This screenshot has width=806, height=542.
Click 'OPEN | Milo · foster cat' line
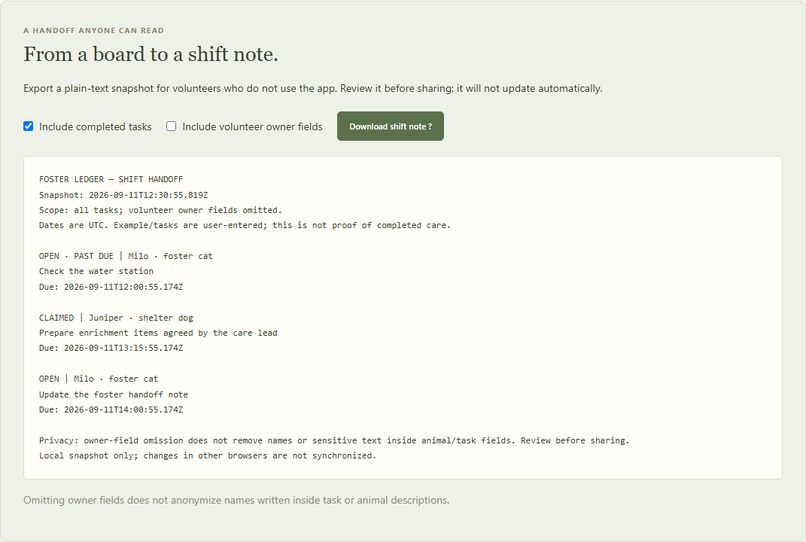98,378
